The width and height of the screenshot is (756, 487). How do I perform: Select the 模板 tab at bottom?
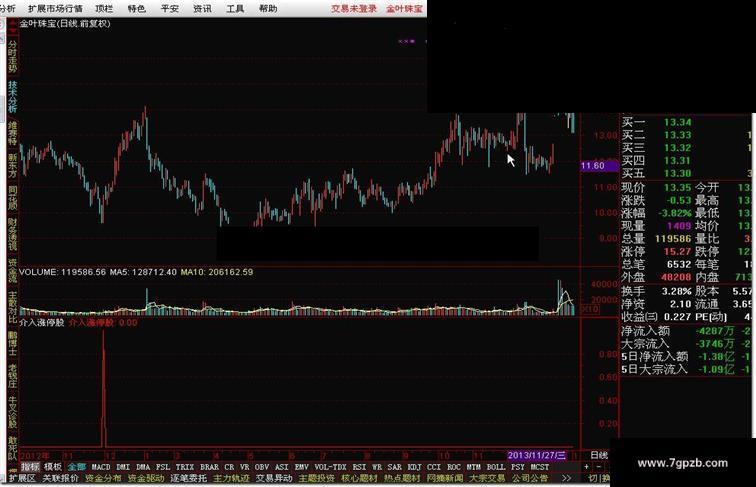(x=53, y=467)
